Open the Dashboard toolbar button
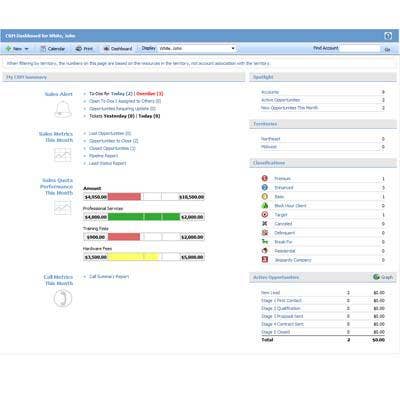The width and height of the screenshot is (400, 400). (x=118, y=49)
